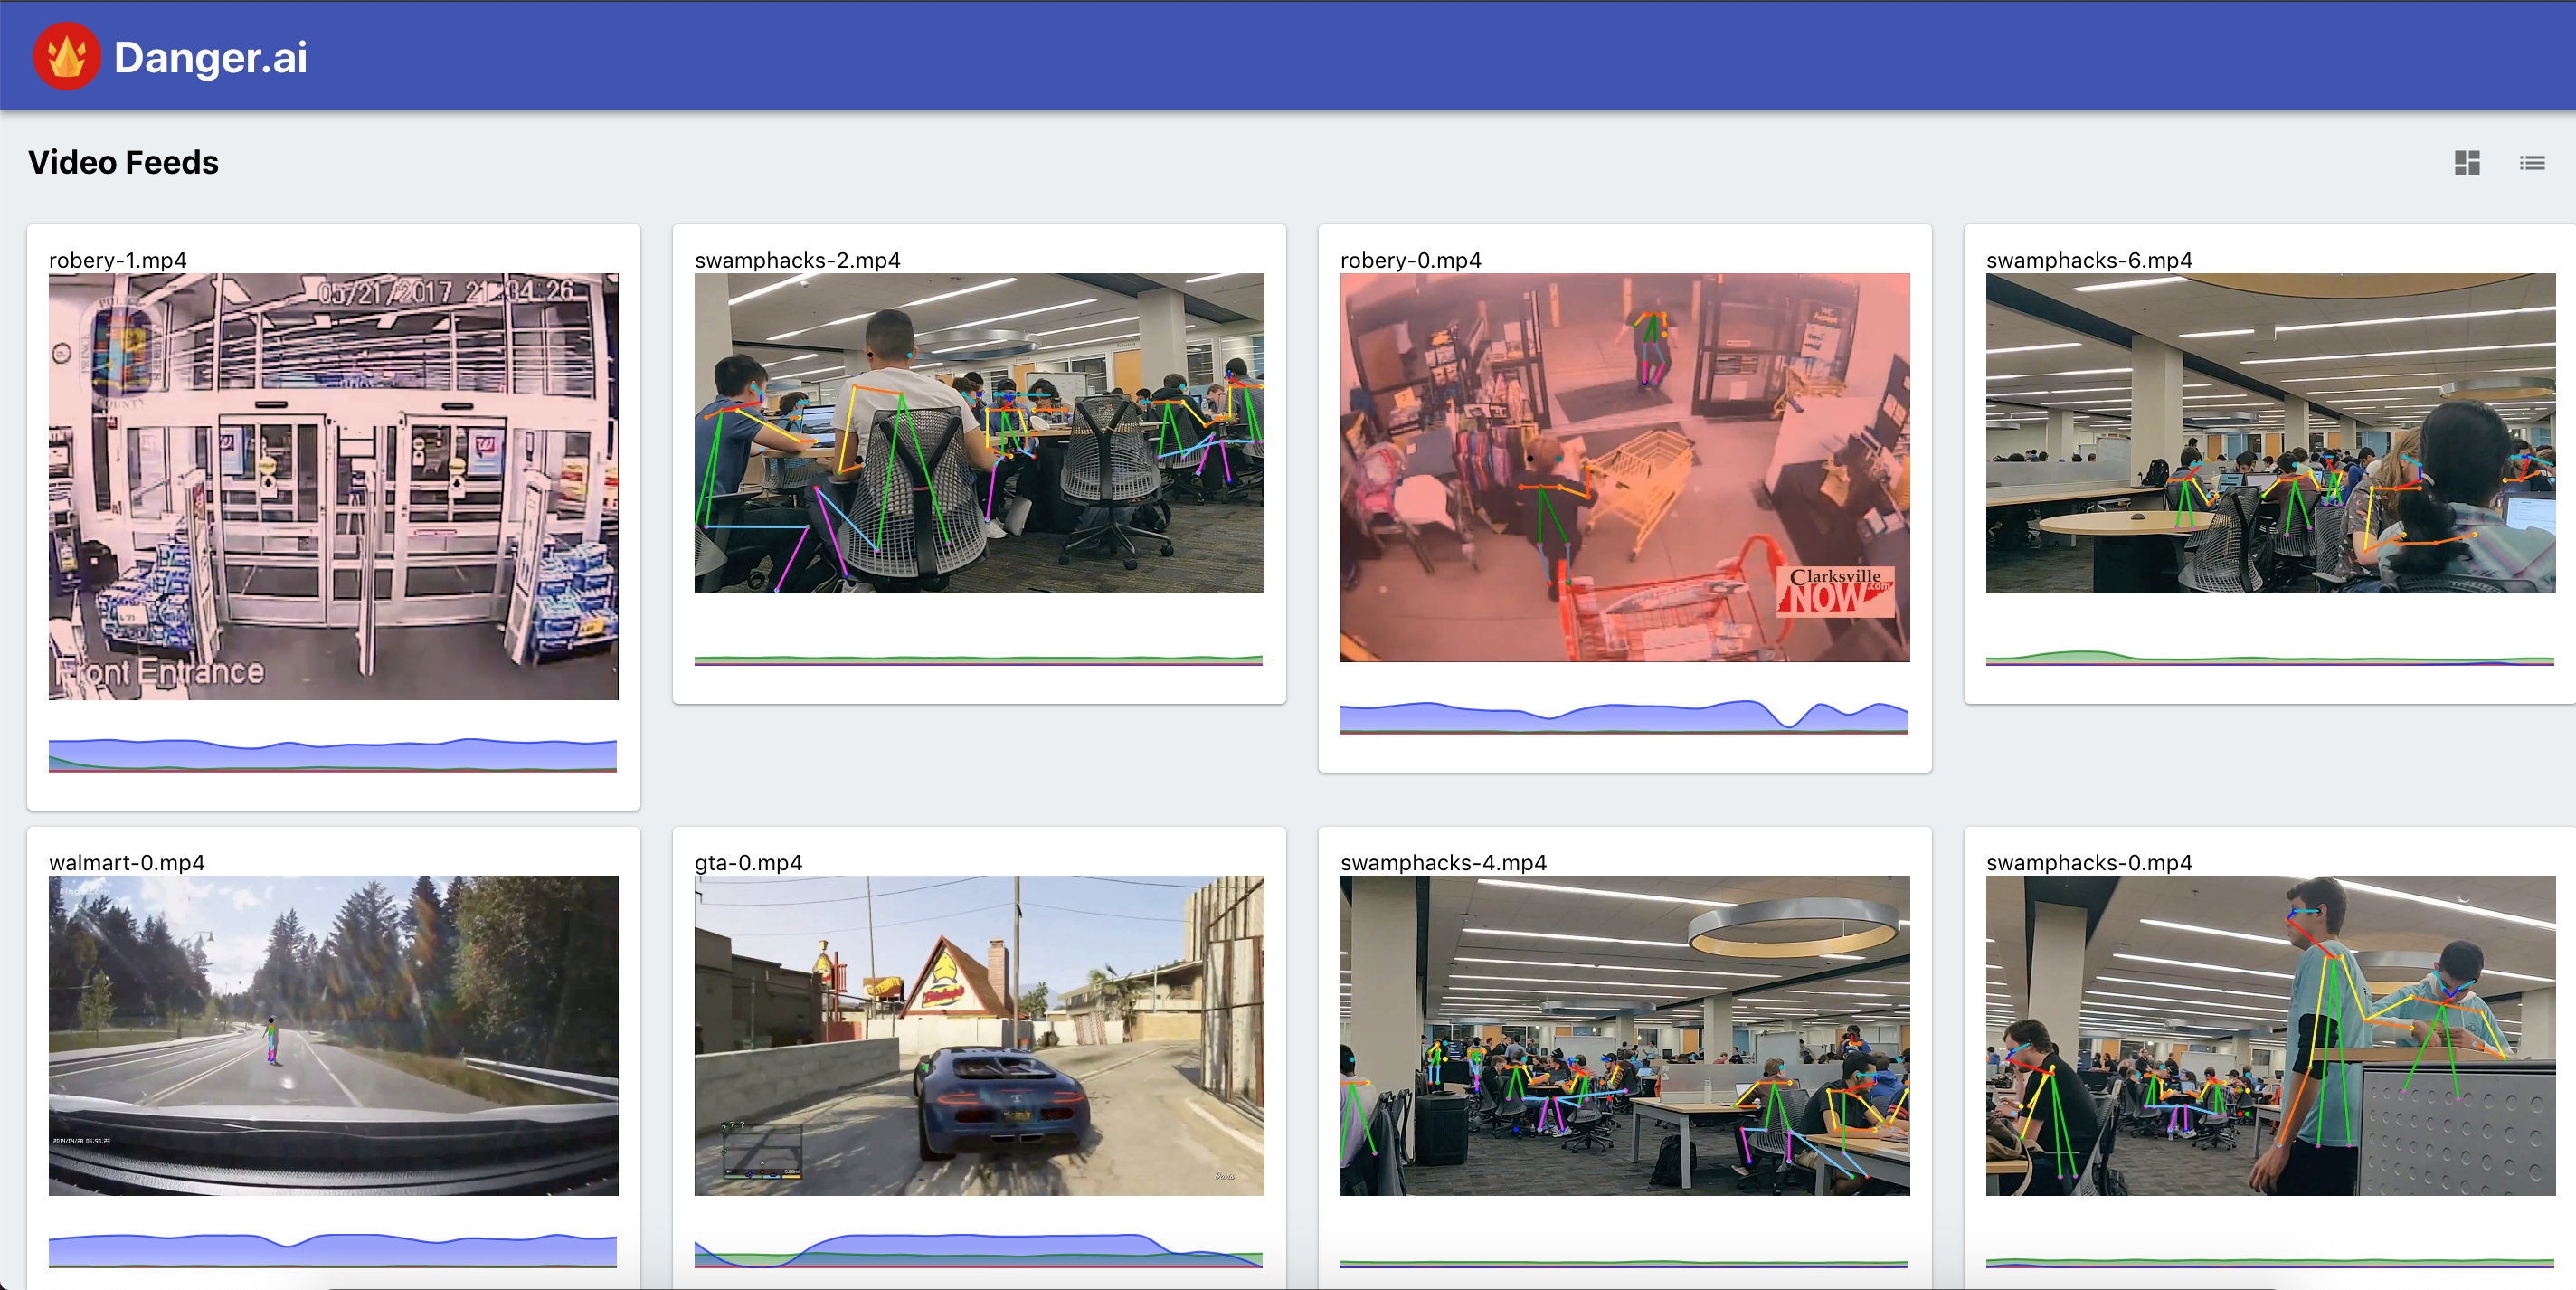
Task: Click the gta-0.mp4 file name label
Action: [748, 862]
